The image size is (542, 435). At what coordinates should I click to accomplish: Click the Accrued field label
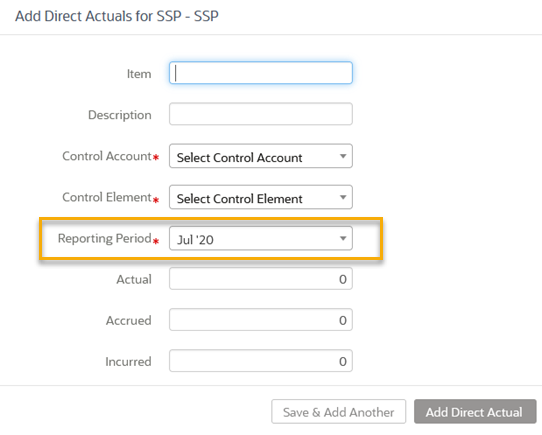(x=129, y=321)
